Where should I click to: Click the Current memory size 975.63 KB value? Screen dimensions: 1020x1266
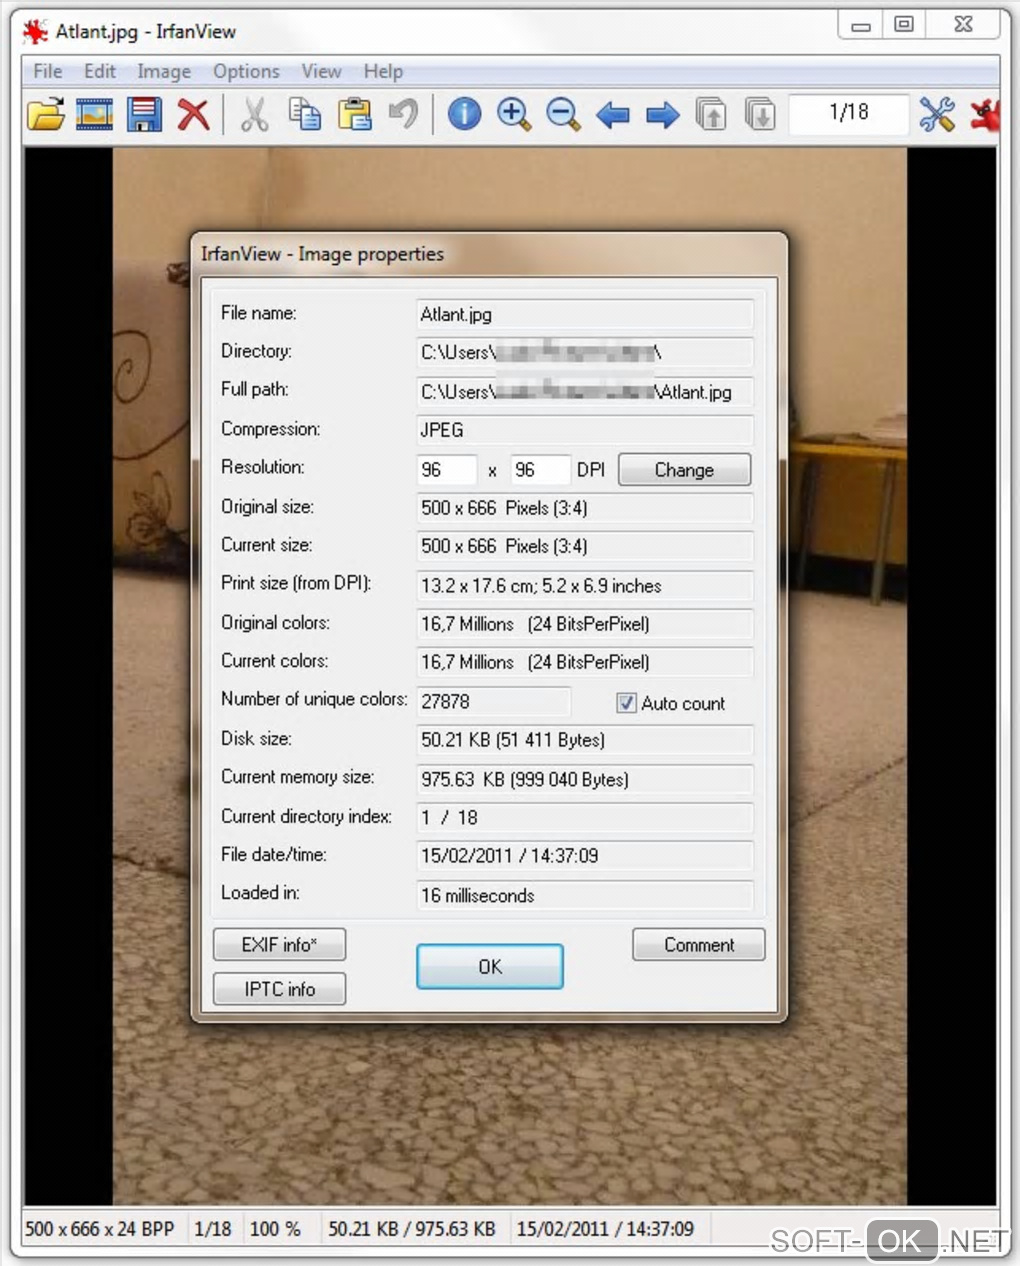point(584,779)
